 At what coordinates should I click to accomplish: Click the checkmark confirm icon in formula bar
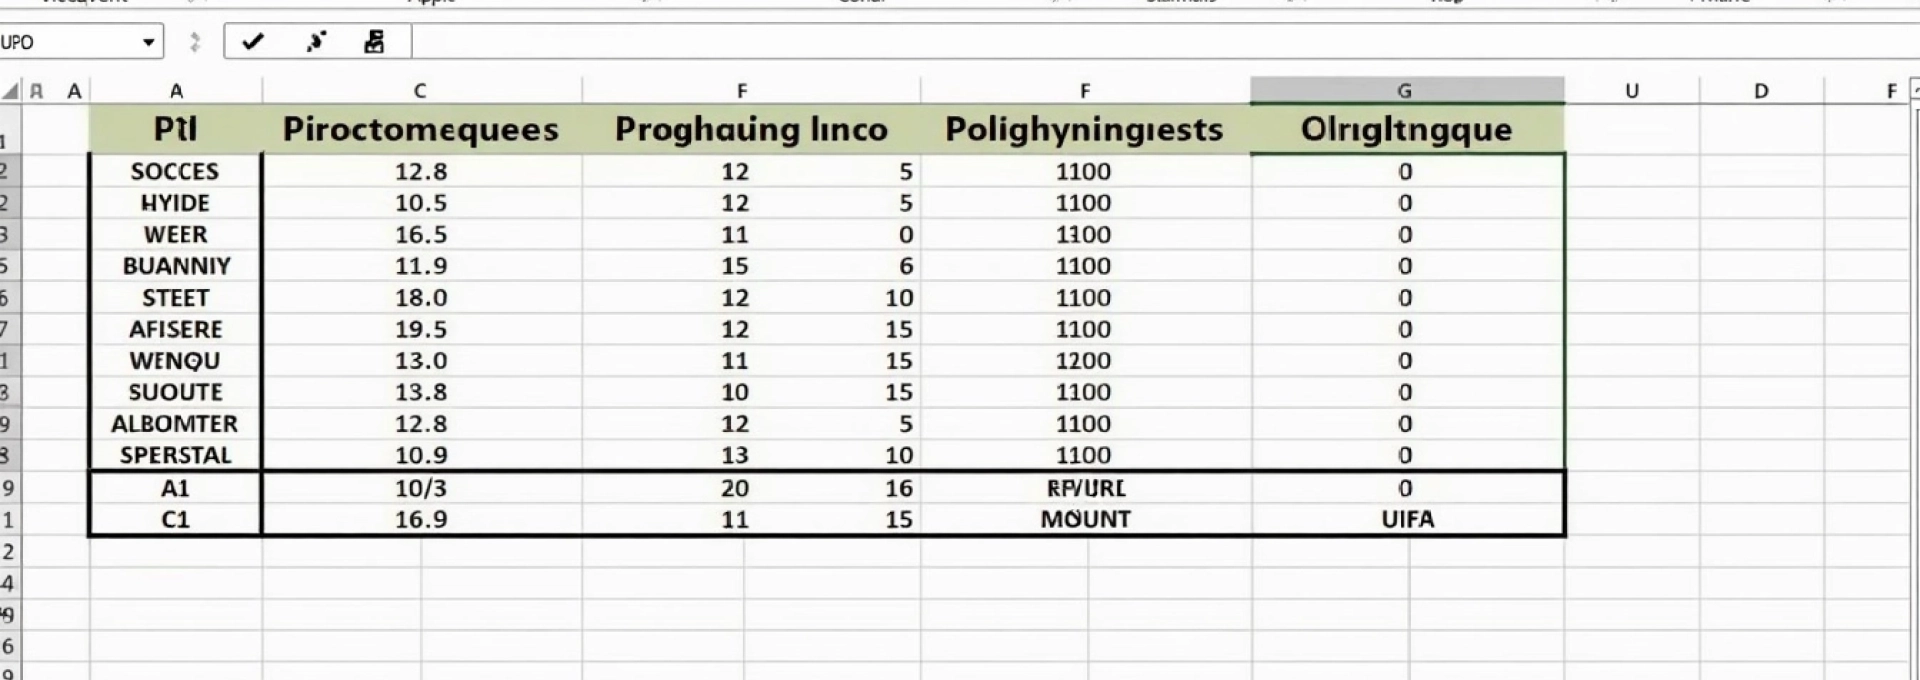point(252,42)
